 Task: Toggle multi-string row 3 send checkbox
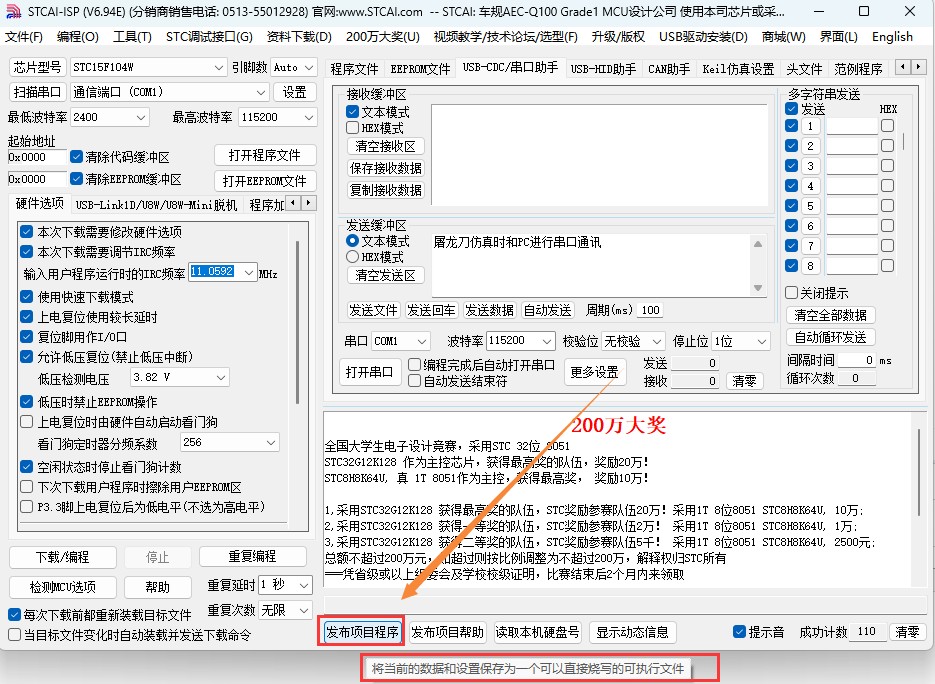pyautogui.click(x=791, y=166)
